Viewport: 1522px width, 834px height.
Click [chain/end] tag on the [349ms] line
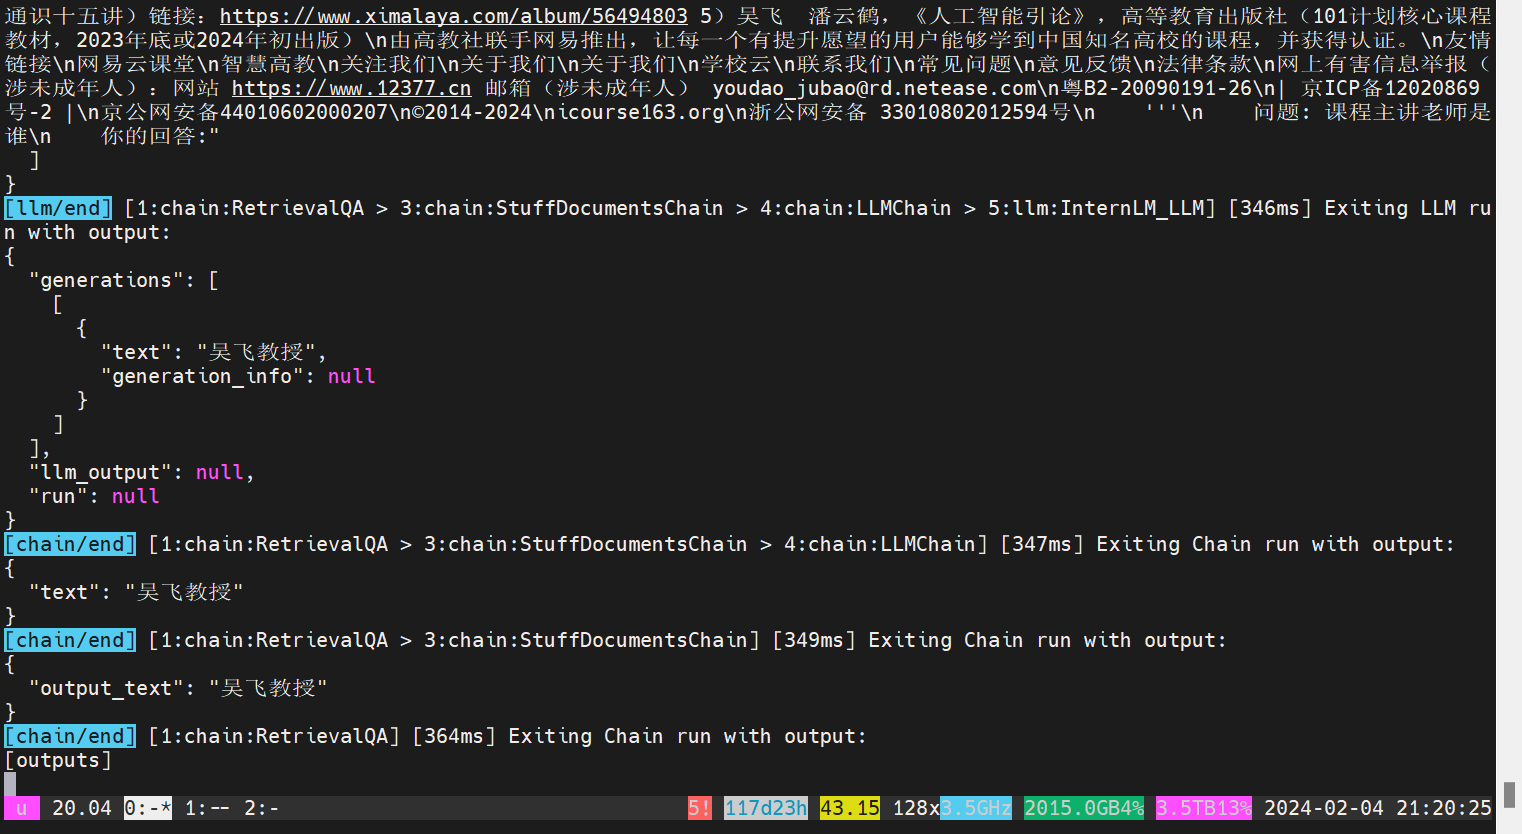click(70, 640)
